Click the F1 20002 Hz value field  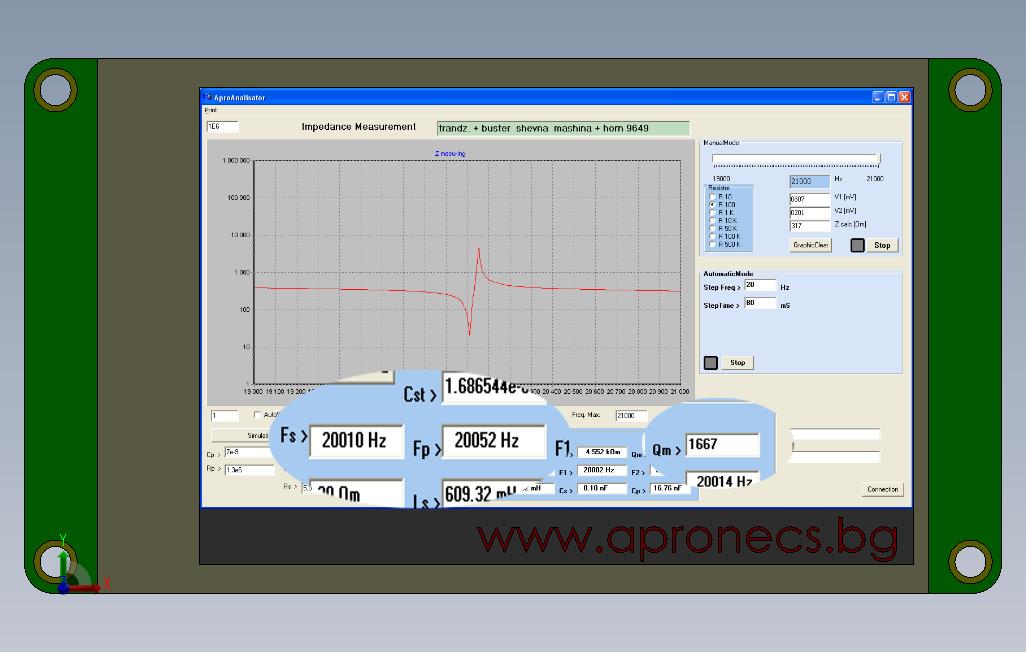pyautogui.click(x=602, y=470)
